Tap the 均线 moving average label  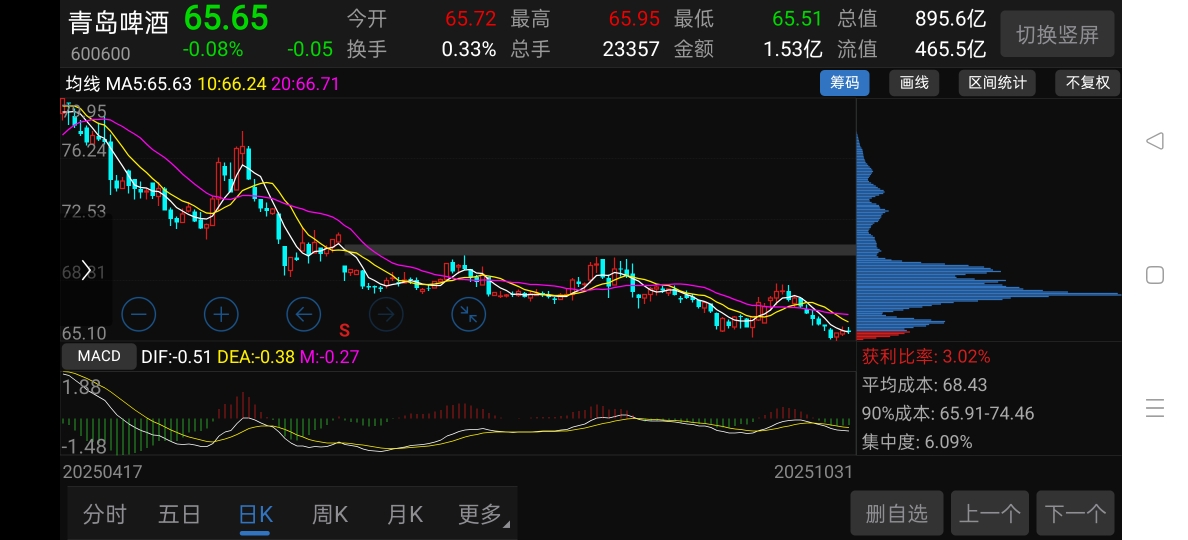83,83
